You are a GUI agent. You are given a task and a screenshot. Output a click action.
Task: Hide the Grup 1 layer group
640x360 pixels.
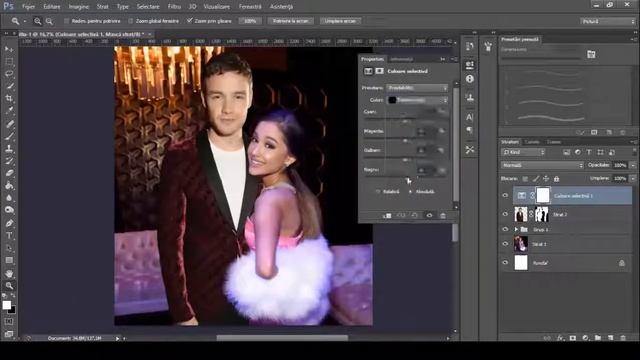[x=505, y=229]
